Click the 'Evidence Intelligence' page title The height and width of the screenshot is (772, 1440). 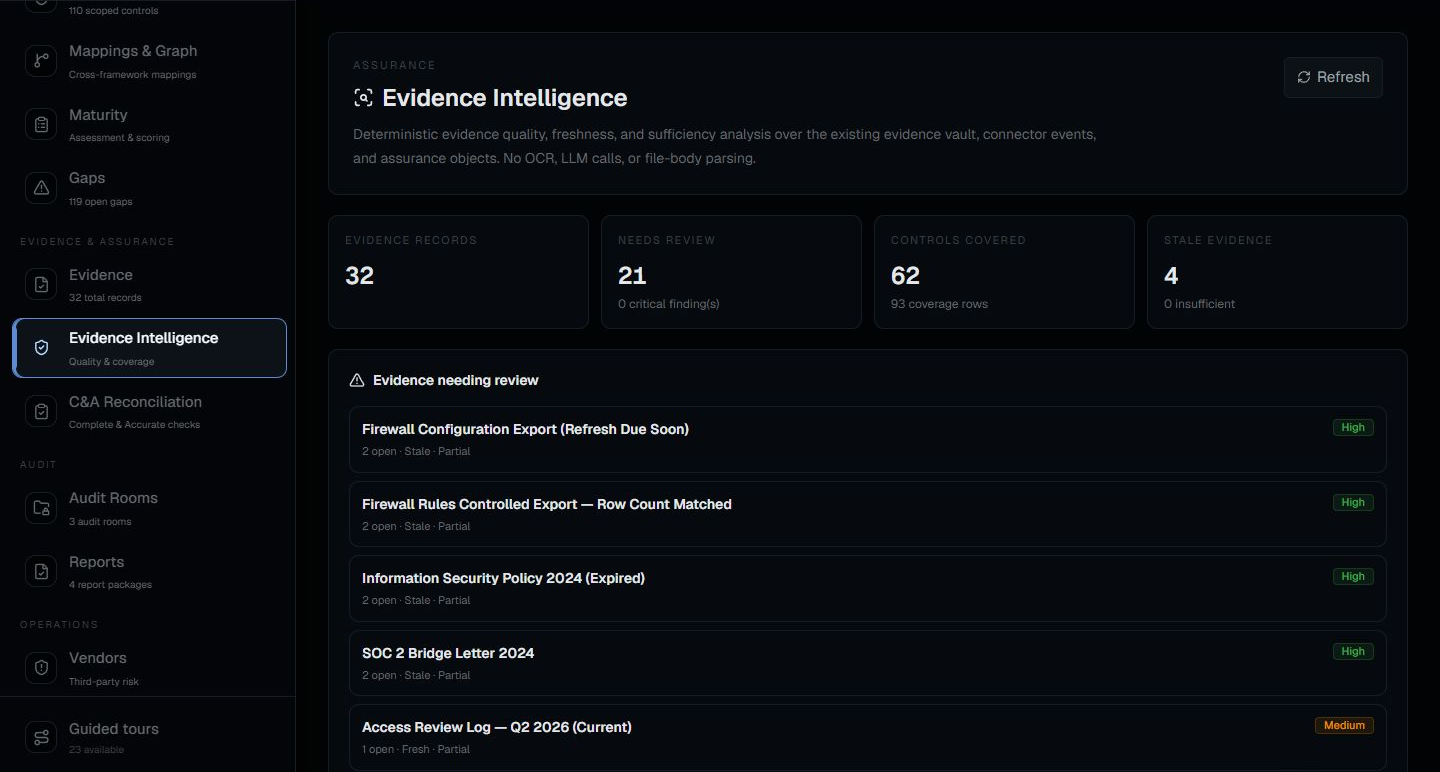505,98
